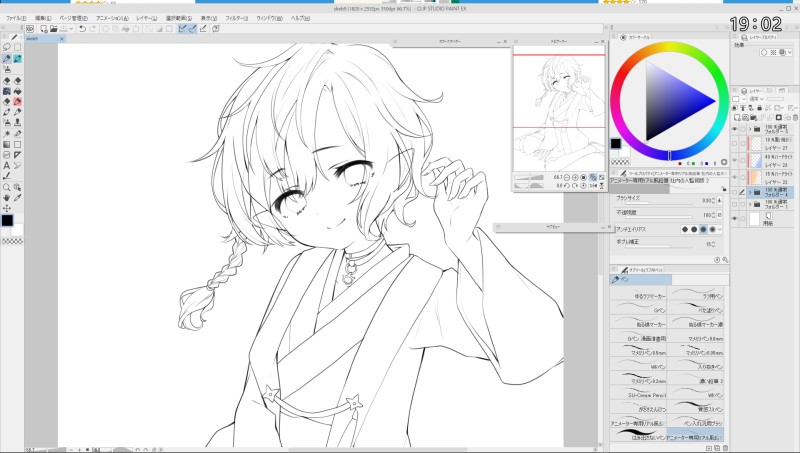Screen dimensions: 800x453
Task: Select the Lasso selection tool
Action: tap(7, 47)
